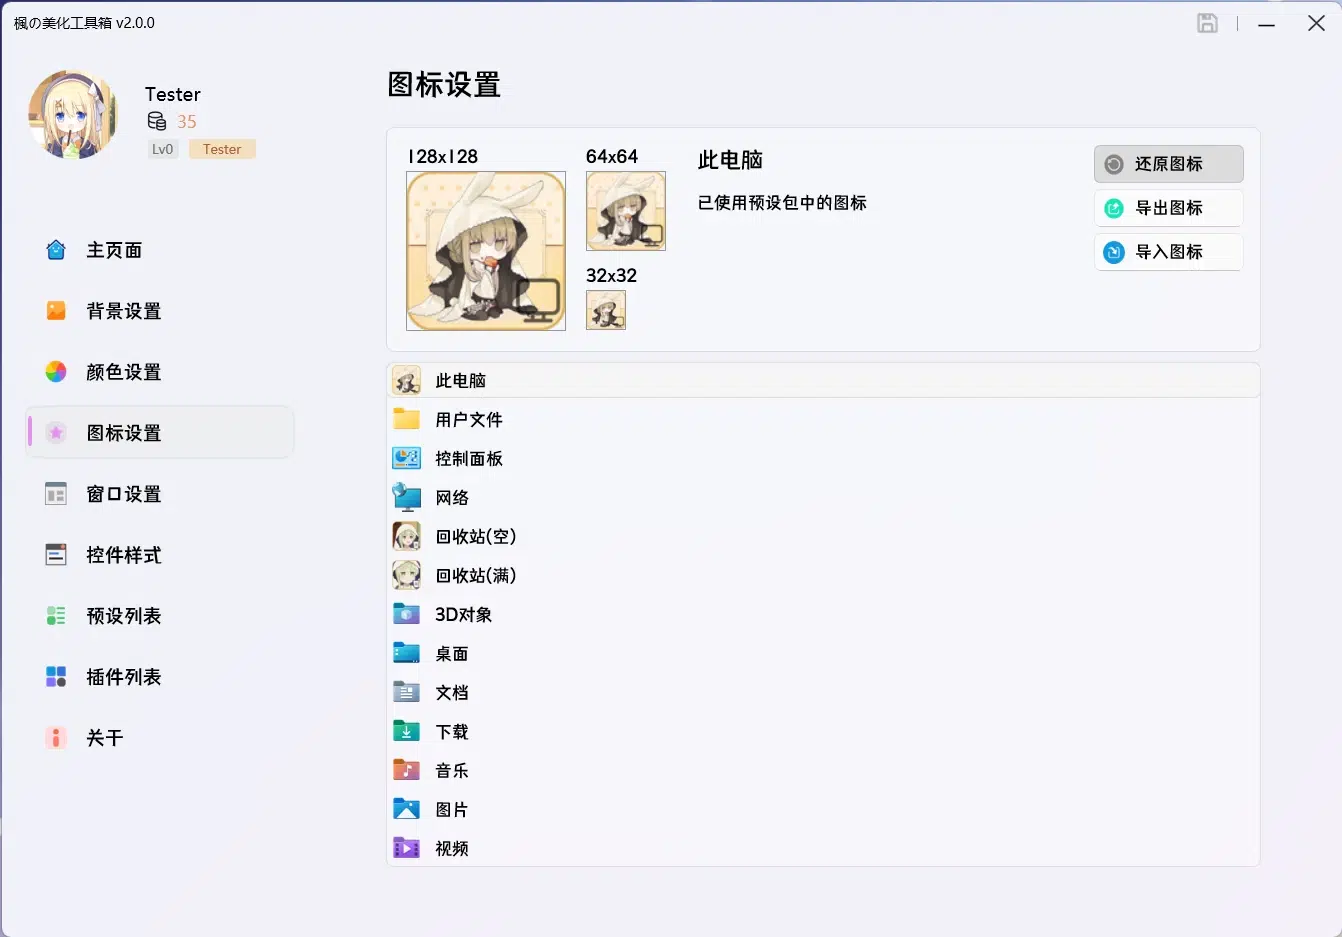Screen dimensions: 1342x937
Task: Click the 此电脑 list row icon
Action: pyautogui.click(x=406, y=380)
